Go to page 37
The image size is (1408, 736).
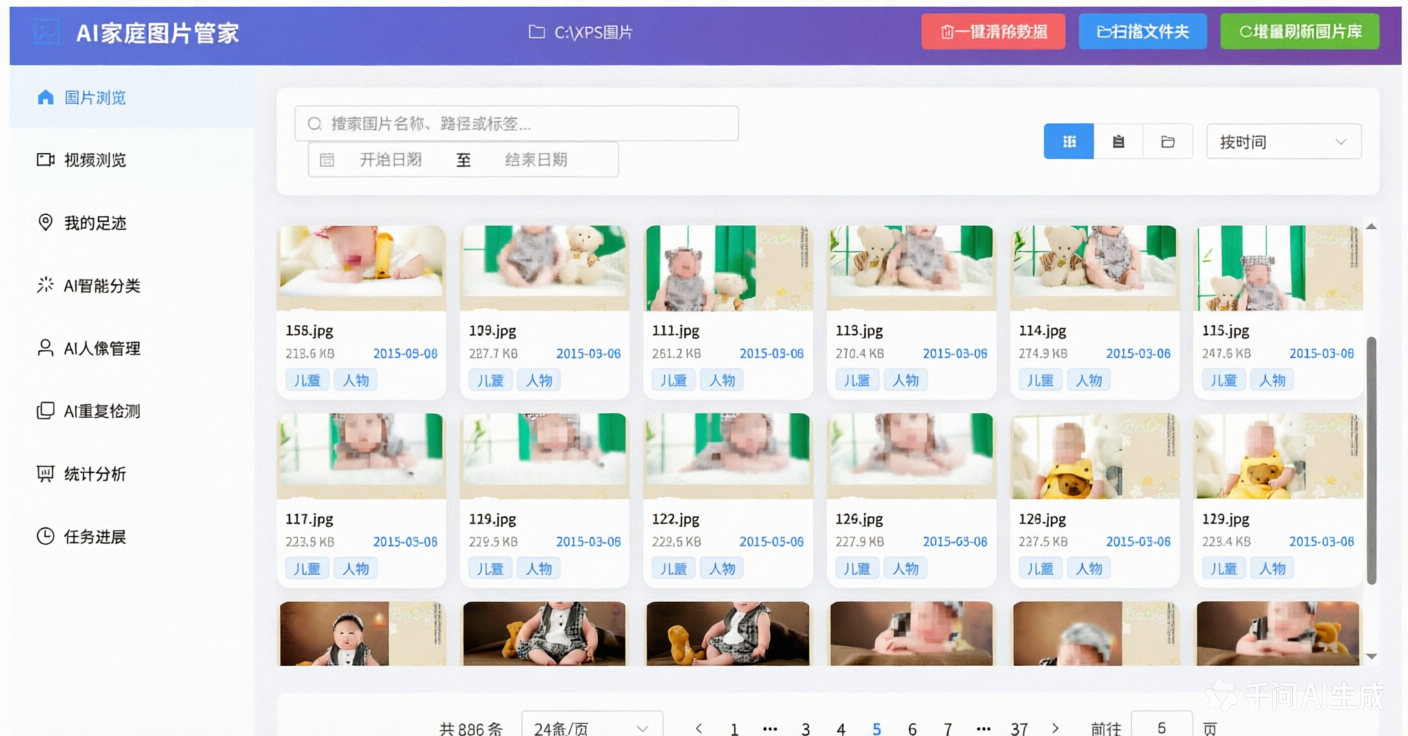coord(1019,729)
